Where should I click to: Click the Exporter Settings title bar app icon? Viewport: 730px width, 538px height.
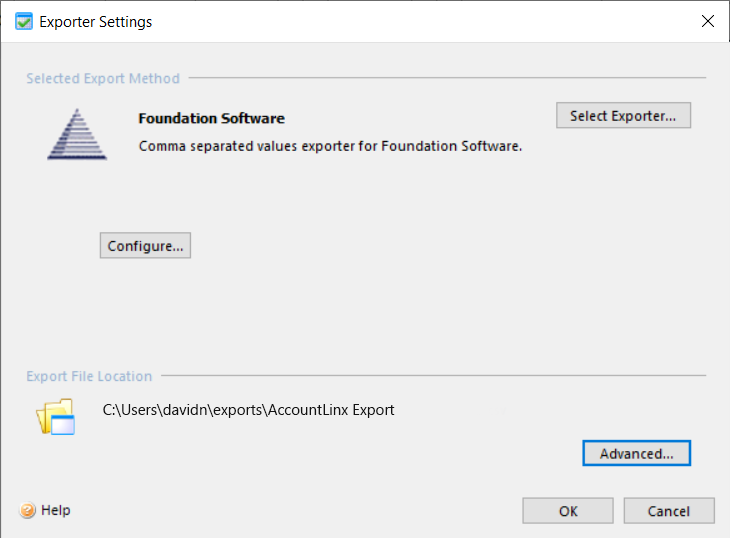point(24,21)
